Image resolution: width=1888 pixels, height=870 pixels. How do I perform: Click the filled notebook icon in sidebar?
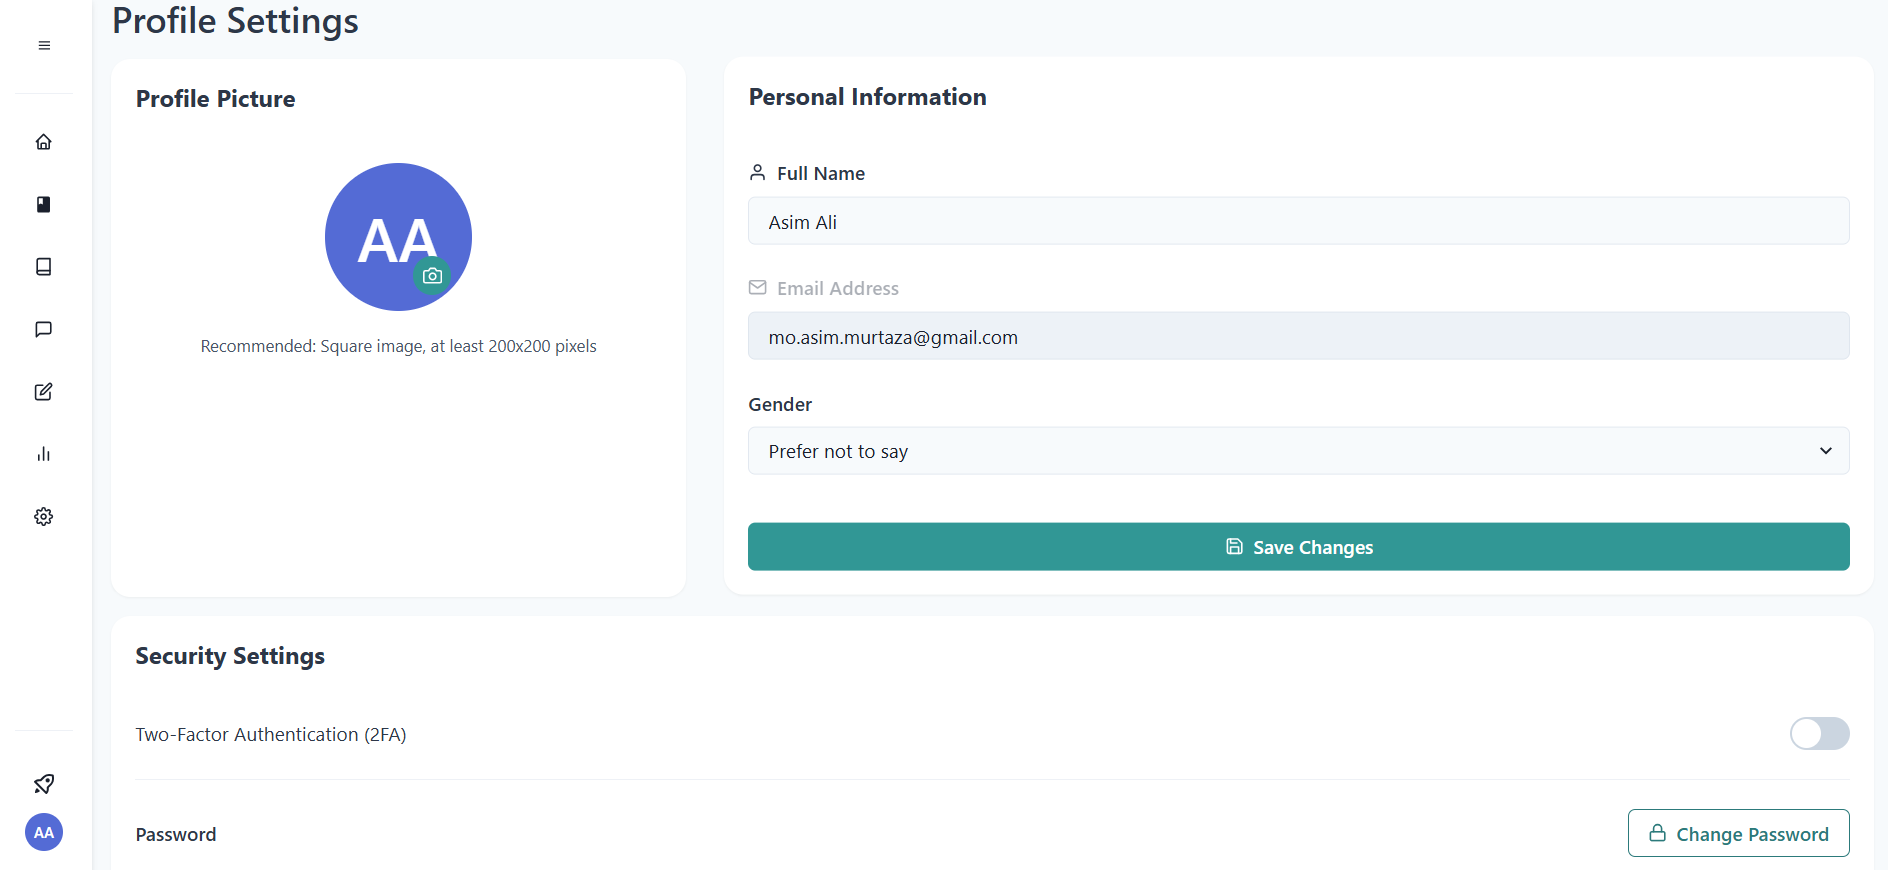pos(44,204)
